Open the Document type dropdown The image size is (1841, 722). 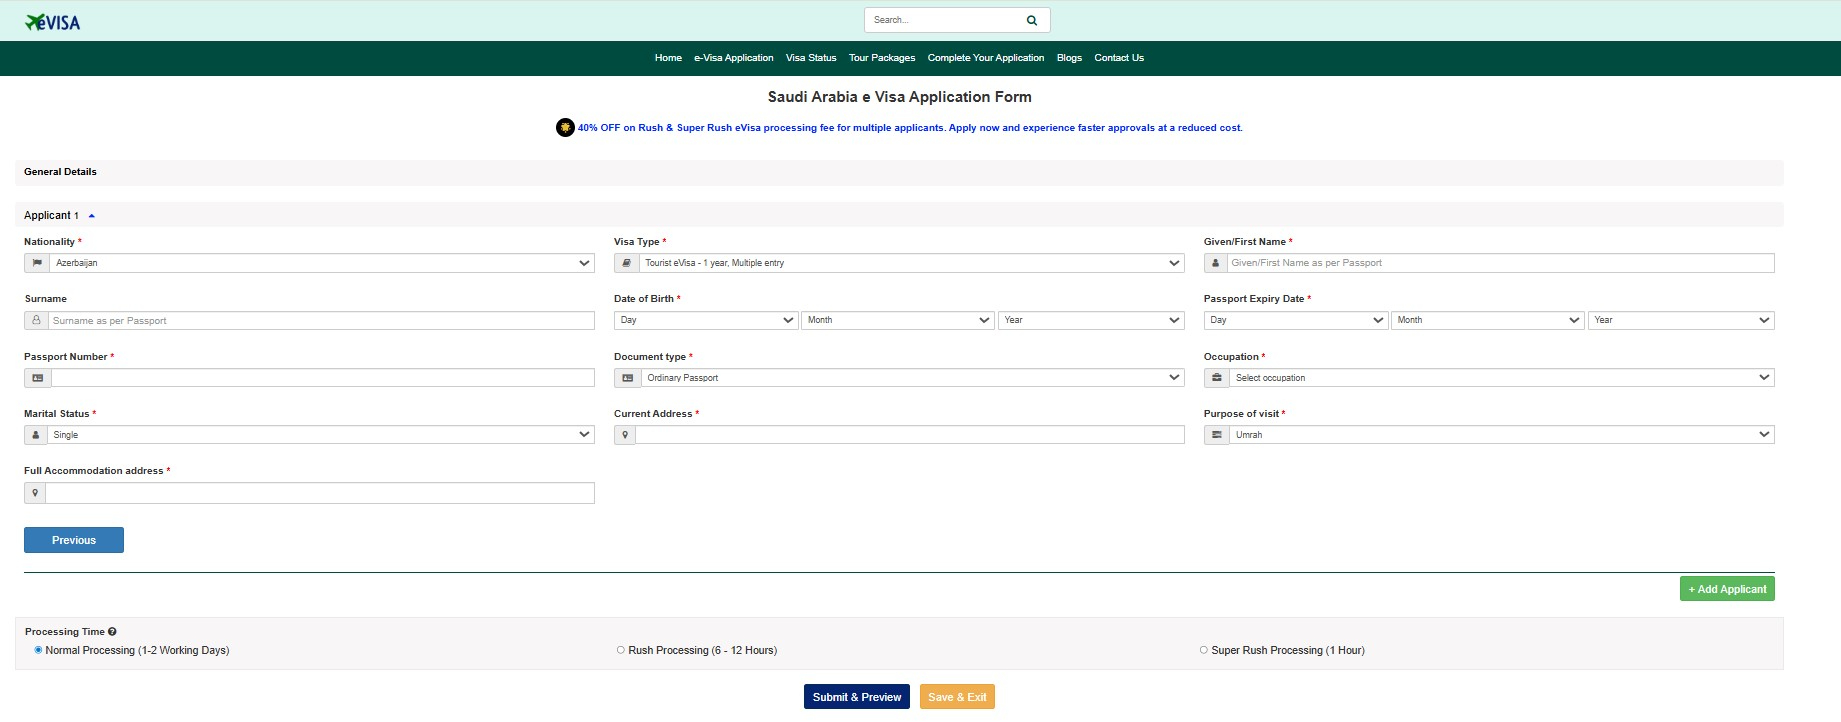[x=912, y=378]
